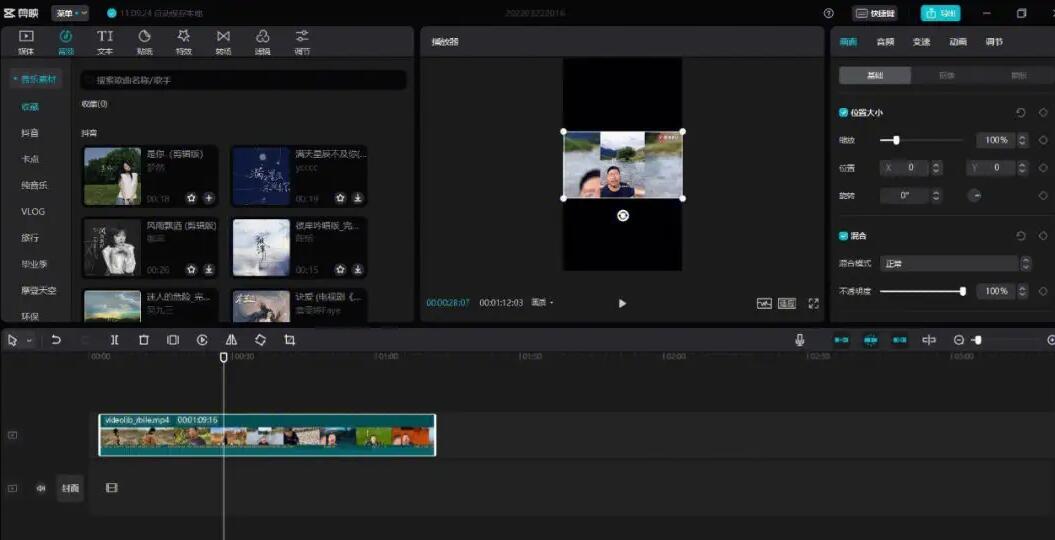Expand the pointer tool selection dropdown arrow
The width and height of the screenshot is (1055, 540).
click(x=30, y=341)
